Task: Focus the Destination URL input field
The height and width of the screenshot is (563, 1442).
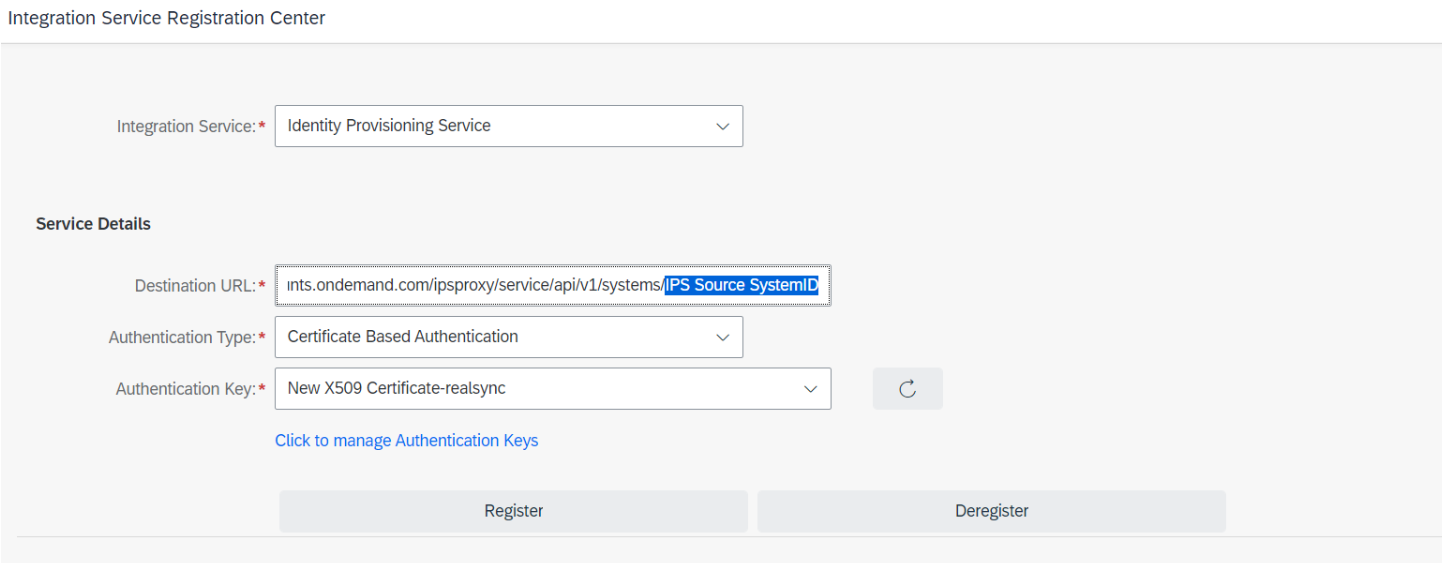Action: pos(552,285)
